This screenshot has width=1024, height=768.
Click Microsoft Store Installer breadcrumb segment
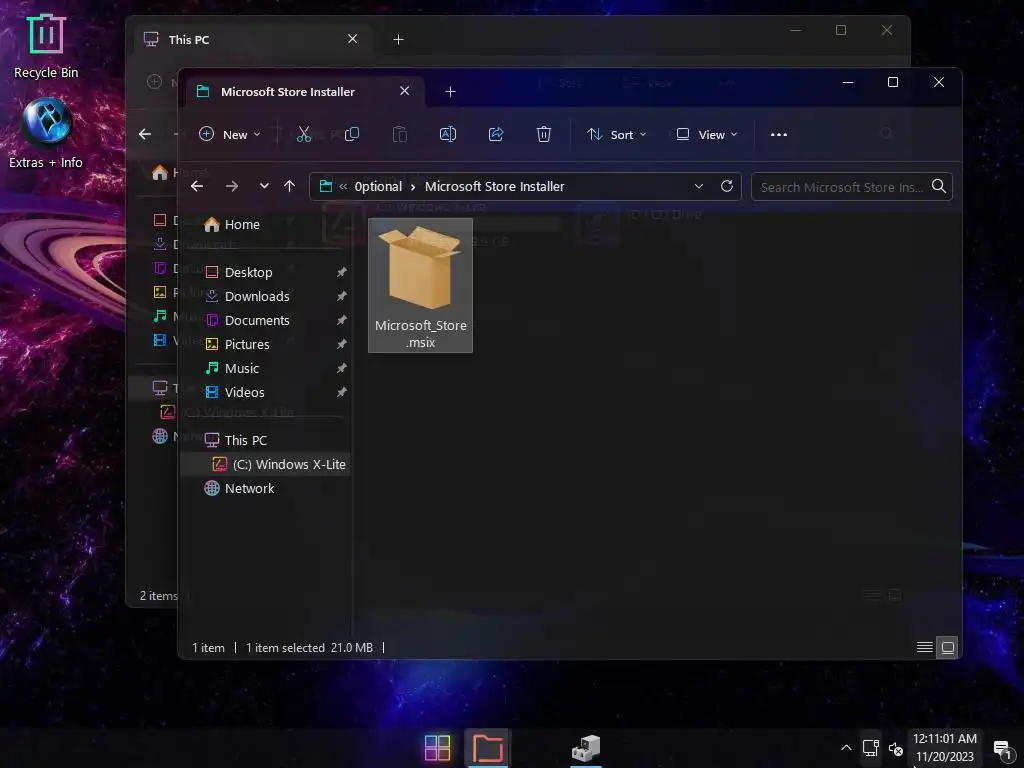(x=494, y=187)
